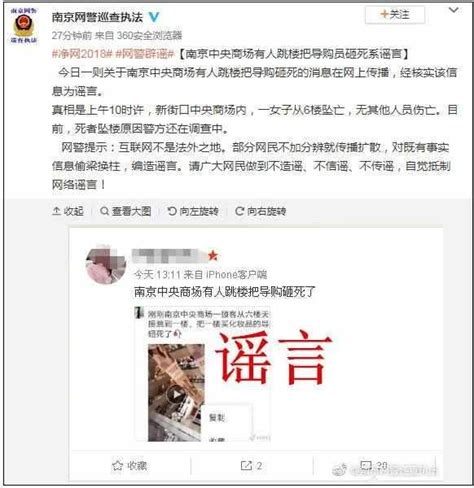The width and height of the screenshot is (474, 488).
Task: Click the blurred user avatar
Action: tap(106, 265)
